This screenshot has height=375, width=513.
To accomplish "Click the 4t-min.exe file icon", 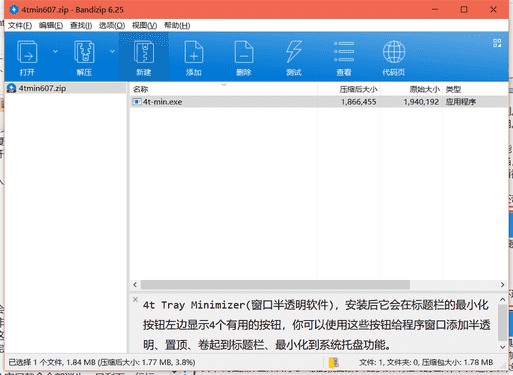I will (x=137, y=102).
